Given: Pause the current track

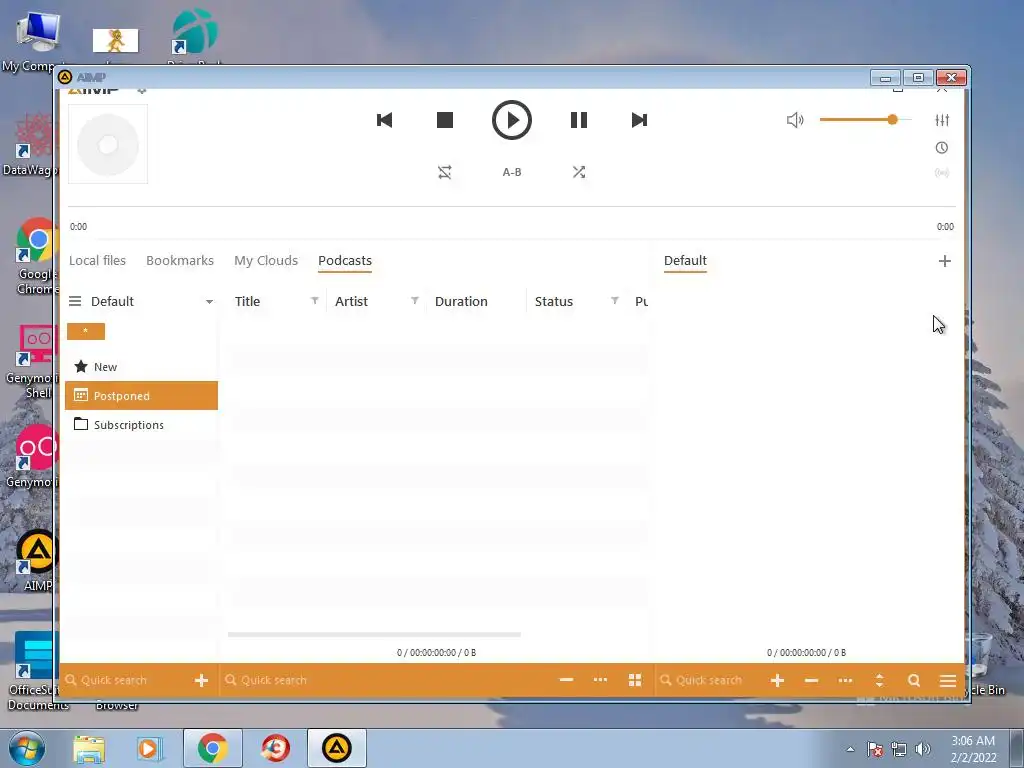Looking at the screenshot, I should tap(579, 120).
